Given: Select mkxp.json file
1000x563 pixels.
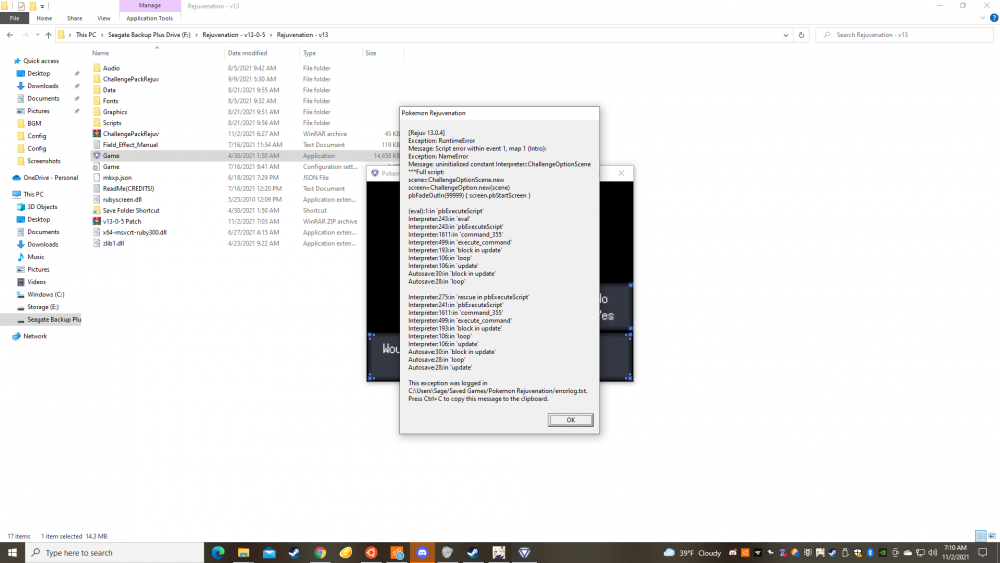Looking at the screenshot, I should (117, 177).
